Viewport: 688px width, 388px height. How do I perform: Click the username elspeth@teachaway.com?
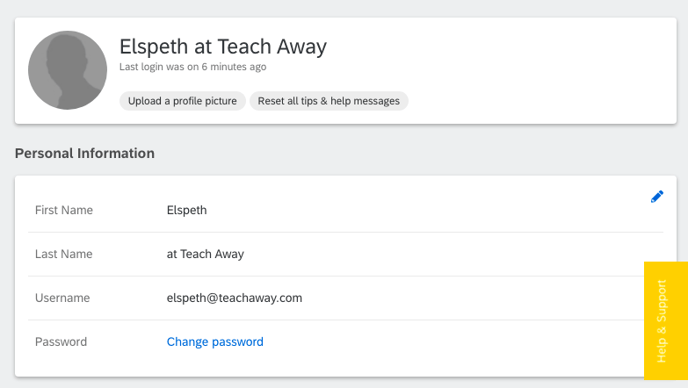point(234,298)
